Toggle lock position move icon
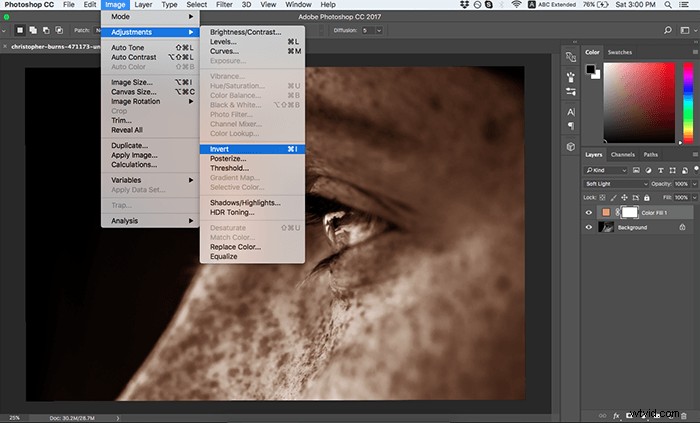The height and width of the screenshot is (423, 700). click(625, 197)
